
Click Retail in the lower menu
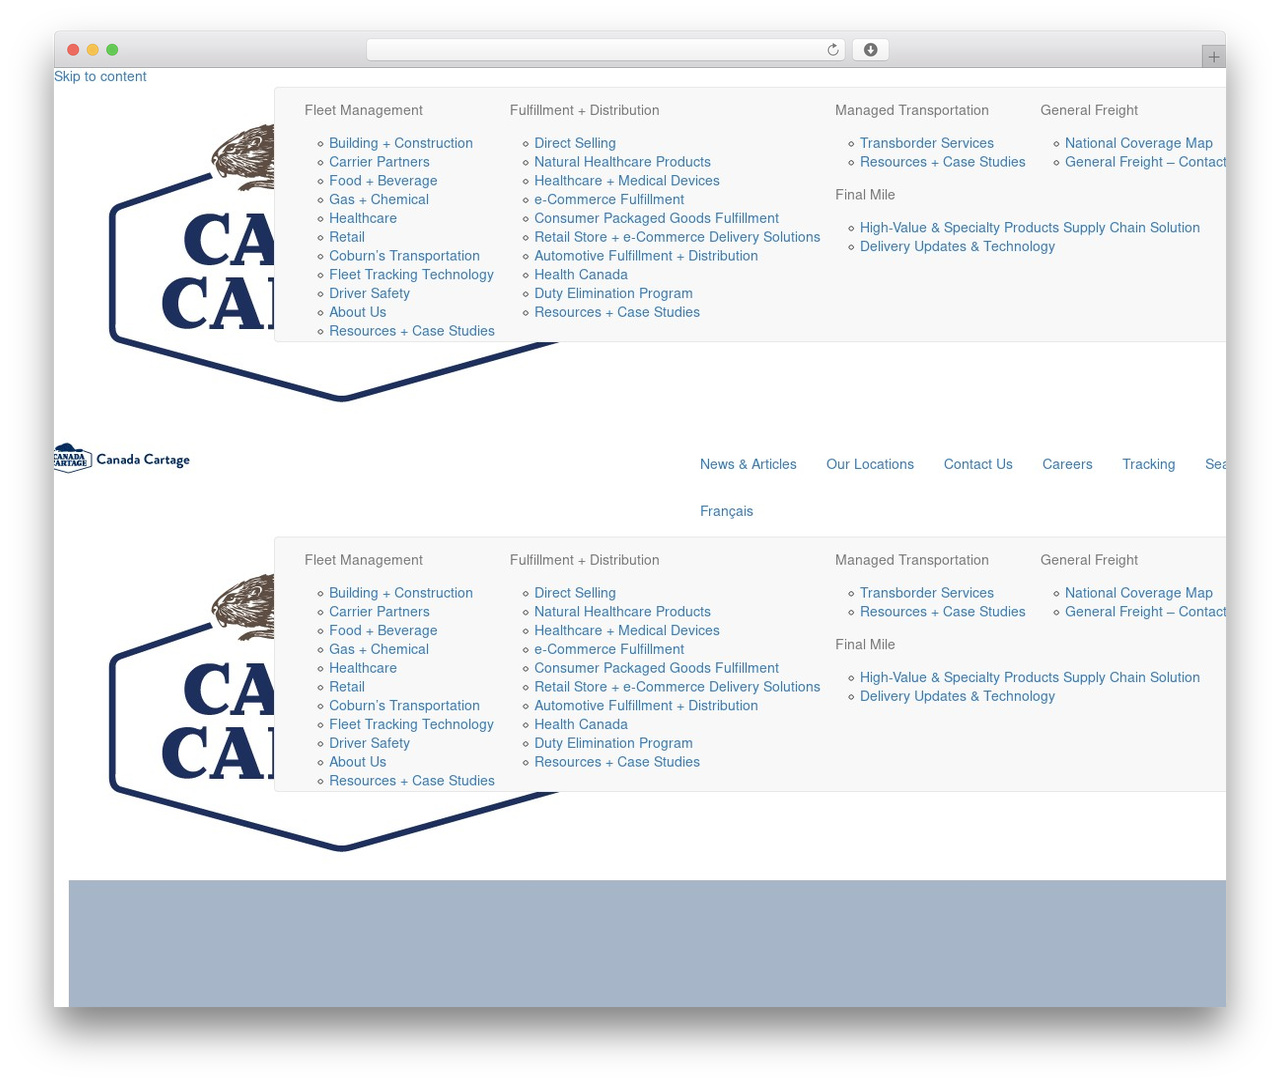click(347, 688)
